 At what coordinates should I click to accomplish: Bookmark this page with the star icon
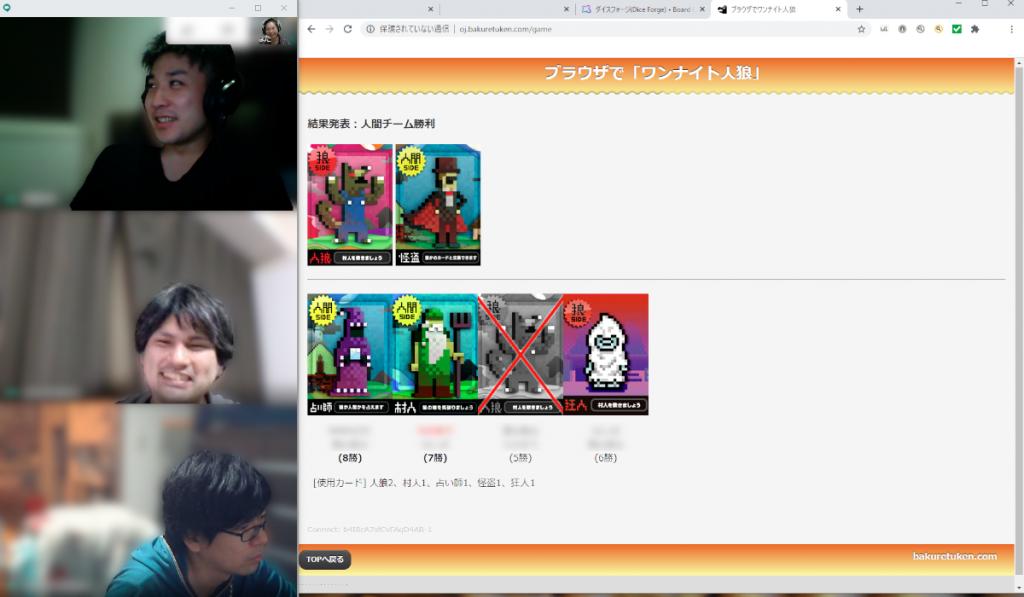pos(861,29)
